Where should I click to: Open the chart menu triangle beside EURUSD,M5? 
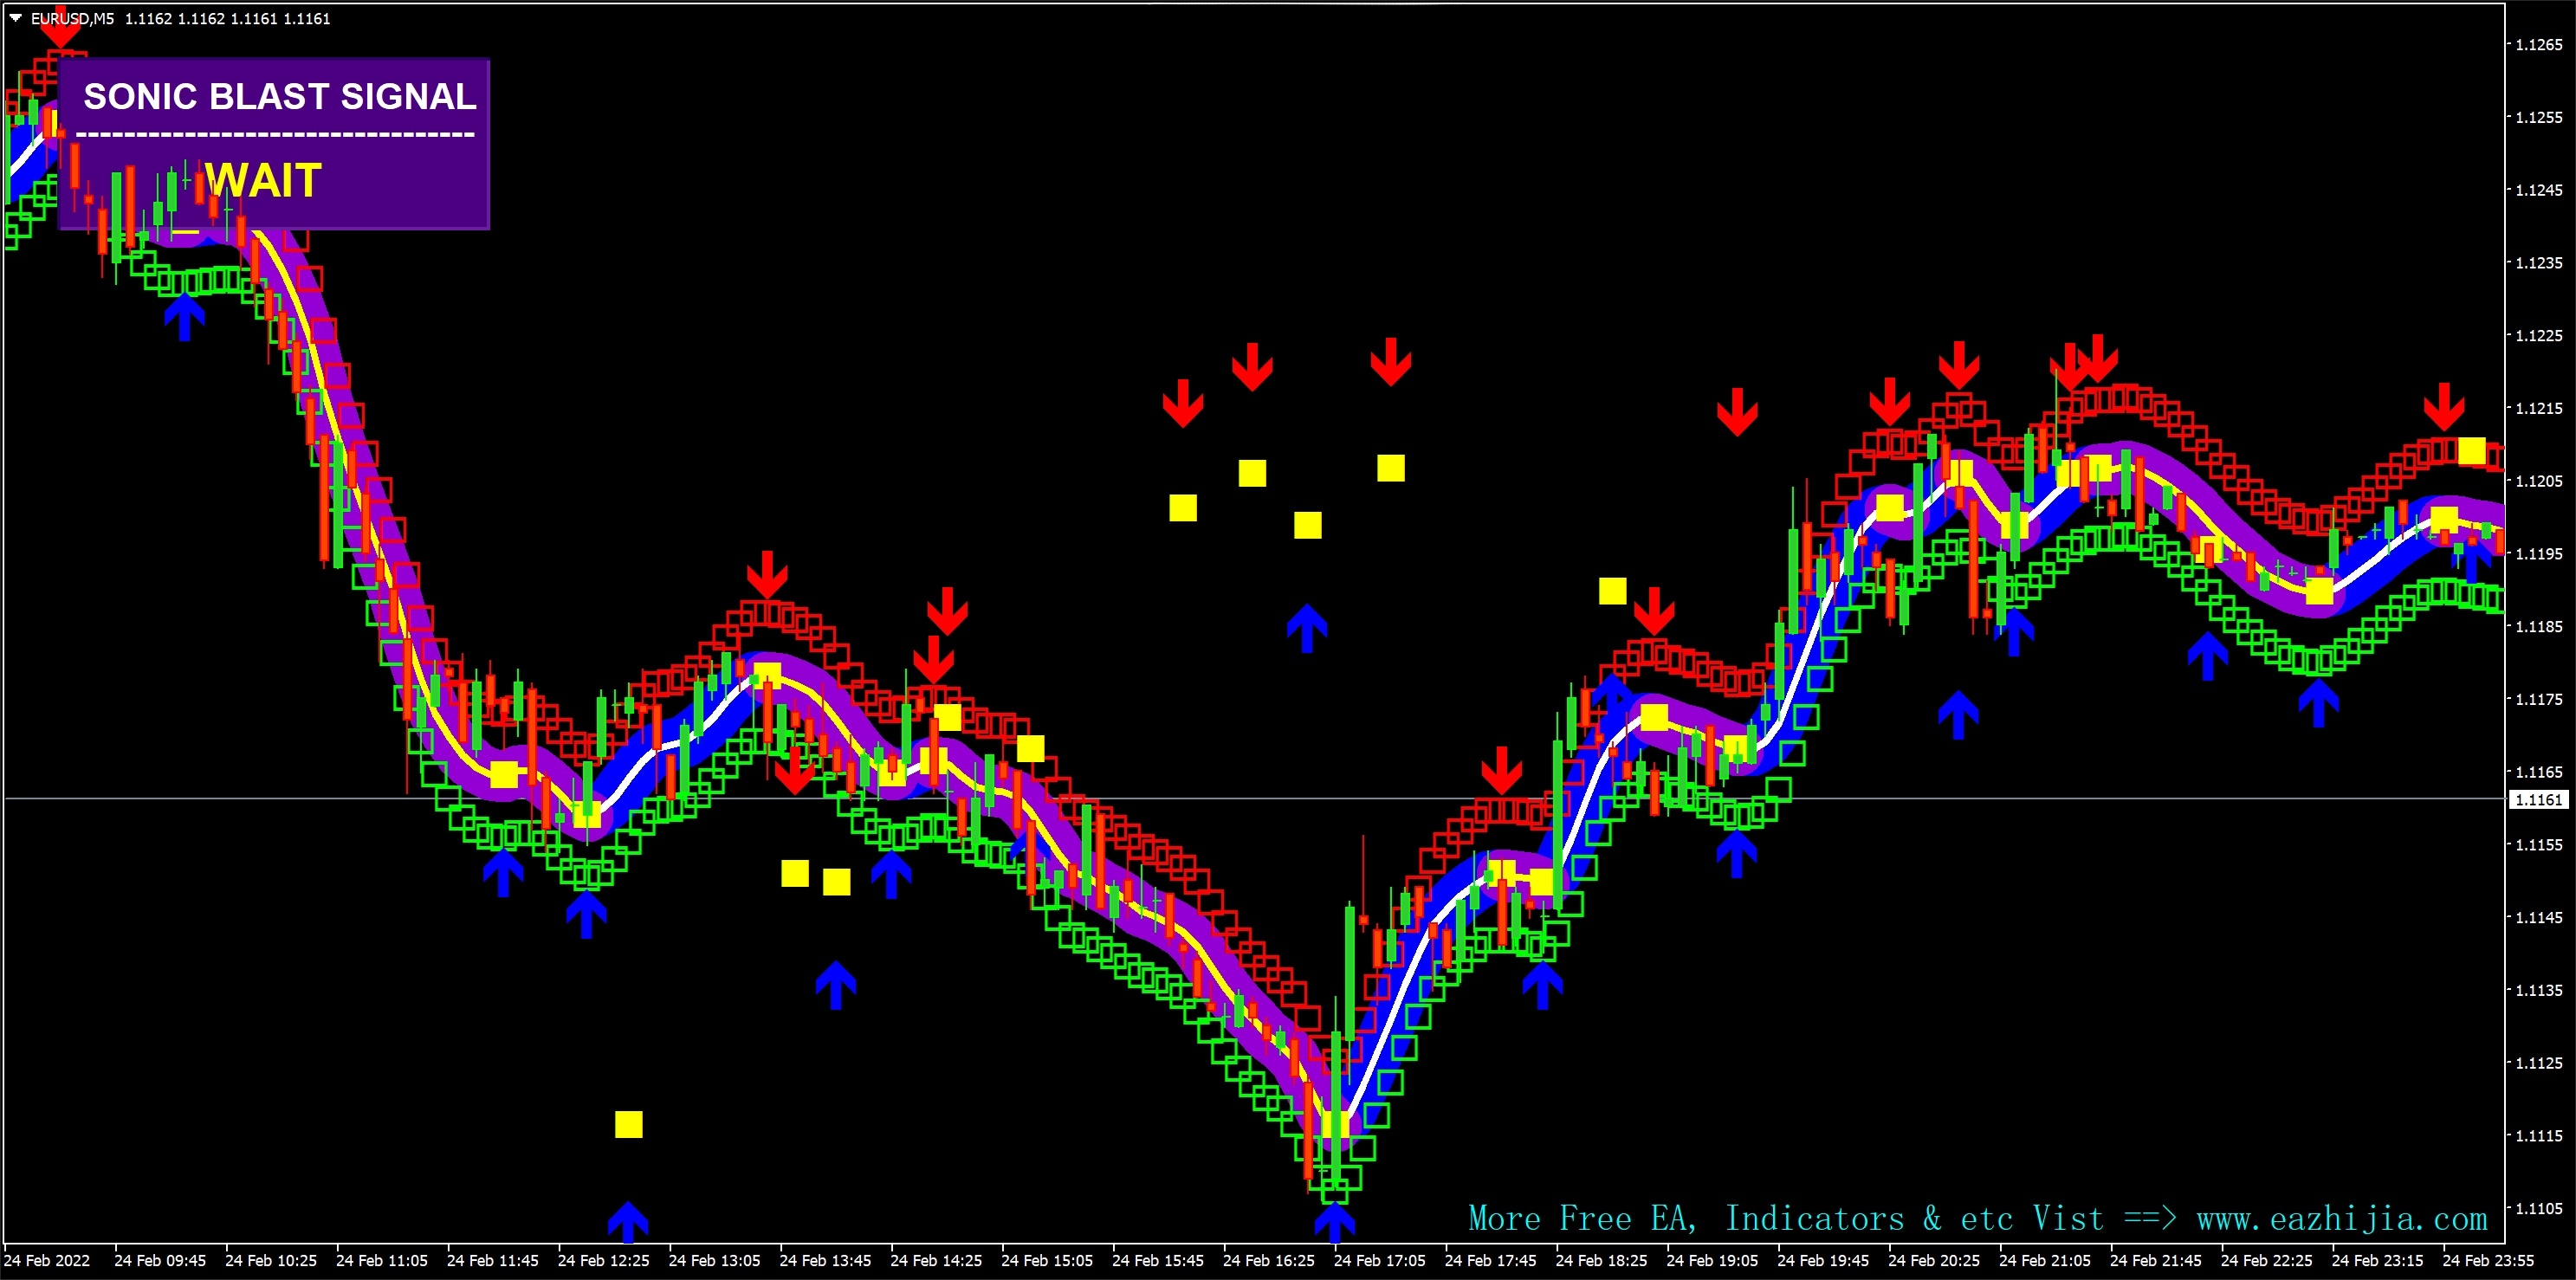pos(15,18)
